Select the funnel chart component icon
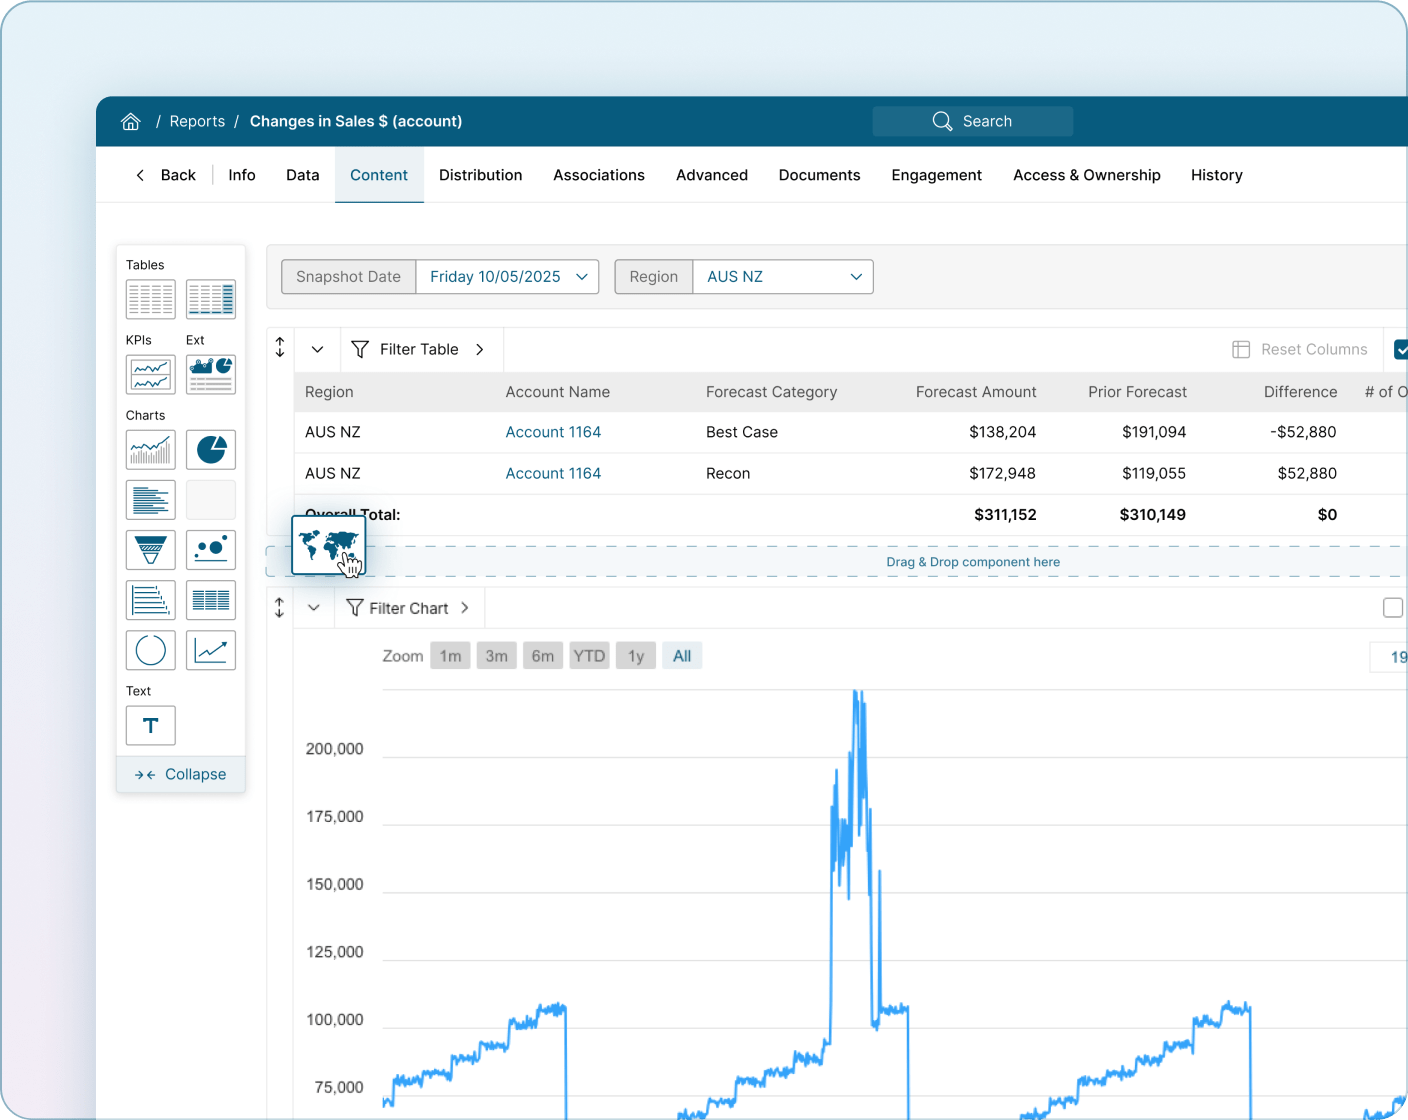Screen dimensions: 1408x1120 click(150, 550)
